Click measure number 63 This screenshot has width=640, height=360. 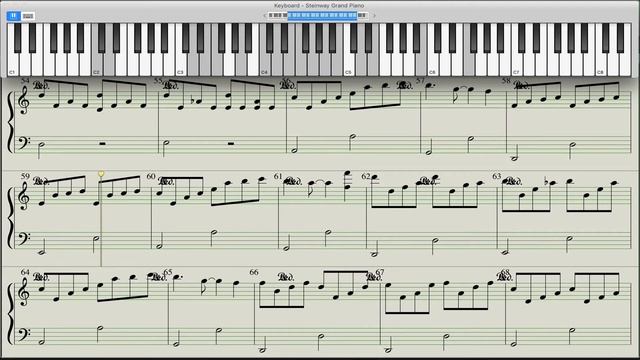496,176
